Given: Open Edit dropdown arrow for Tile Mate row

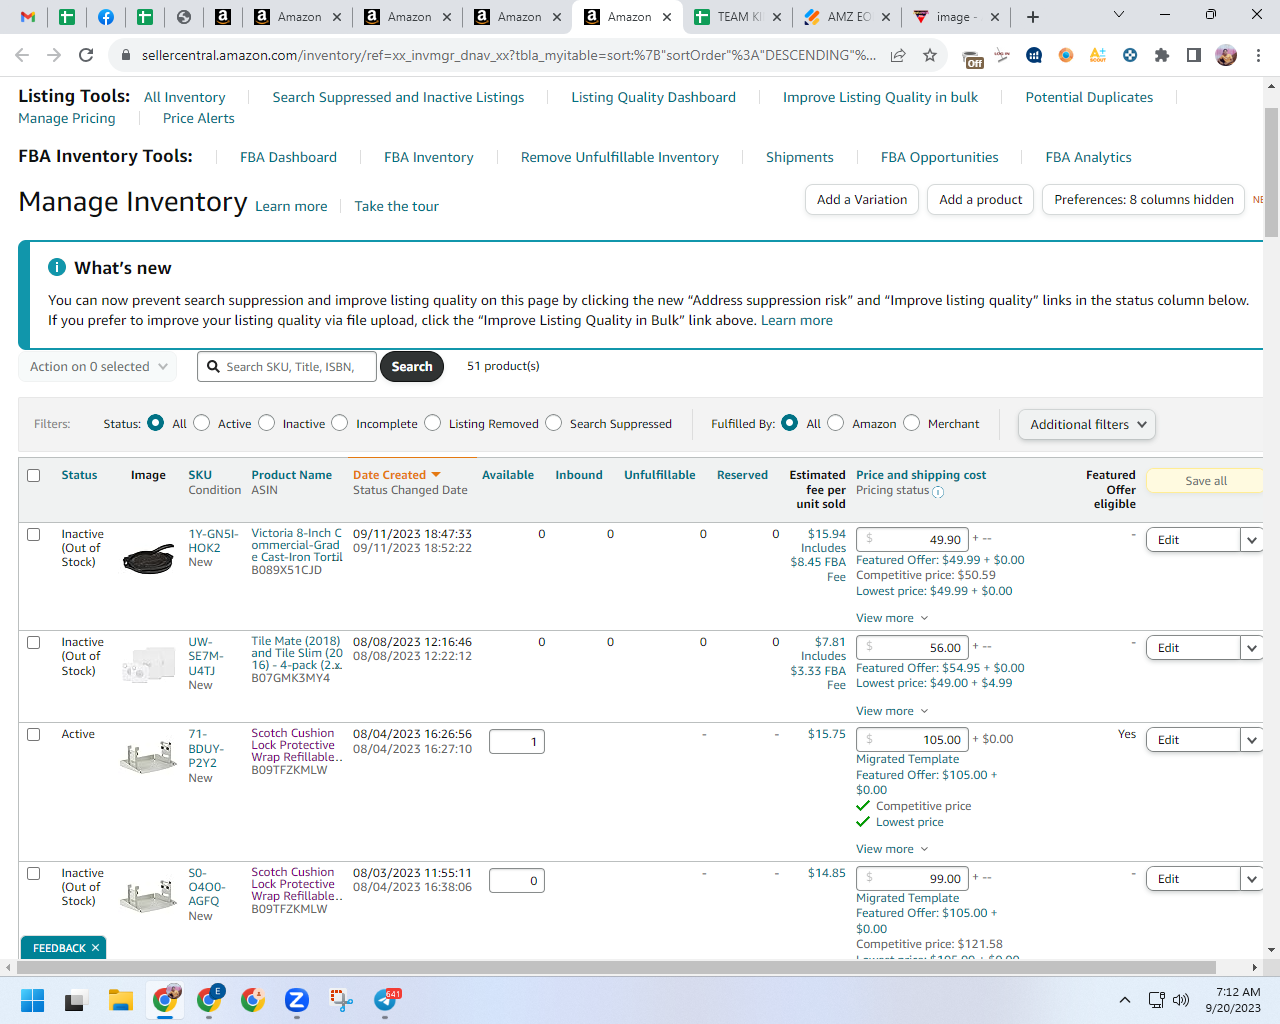Looking at the screenshot, I should coord(1251,648).
